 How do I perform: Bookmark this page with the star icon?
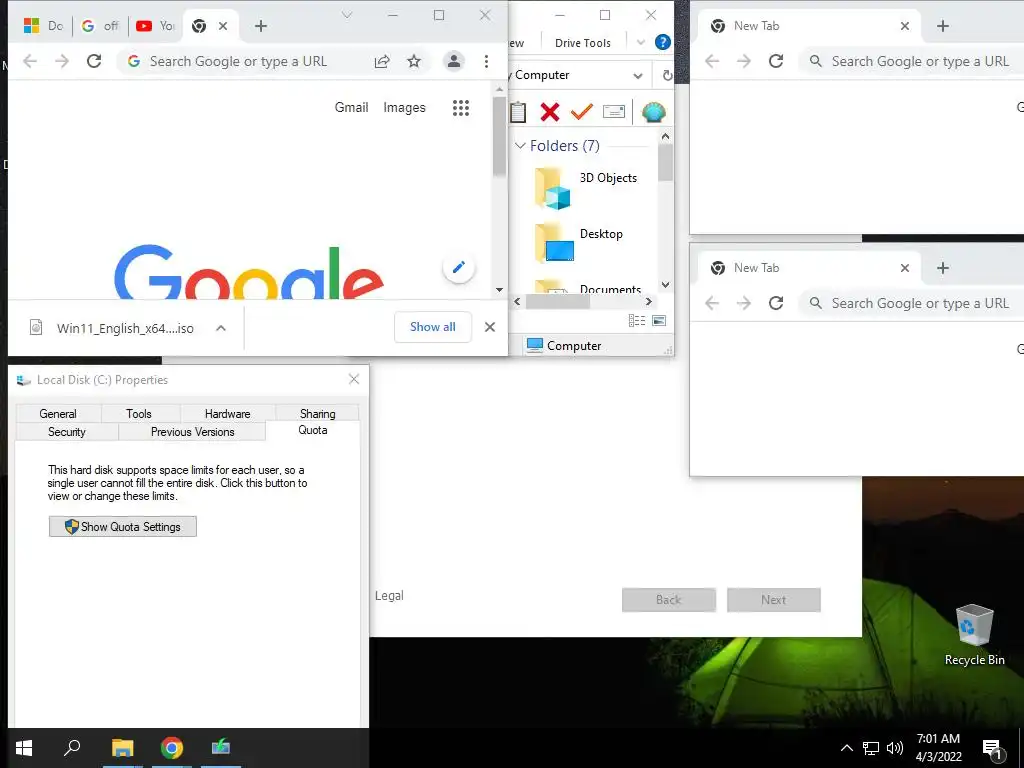414,61
